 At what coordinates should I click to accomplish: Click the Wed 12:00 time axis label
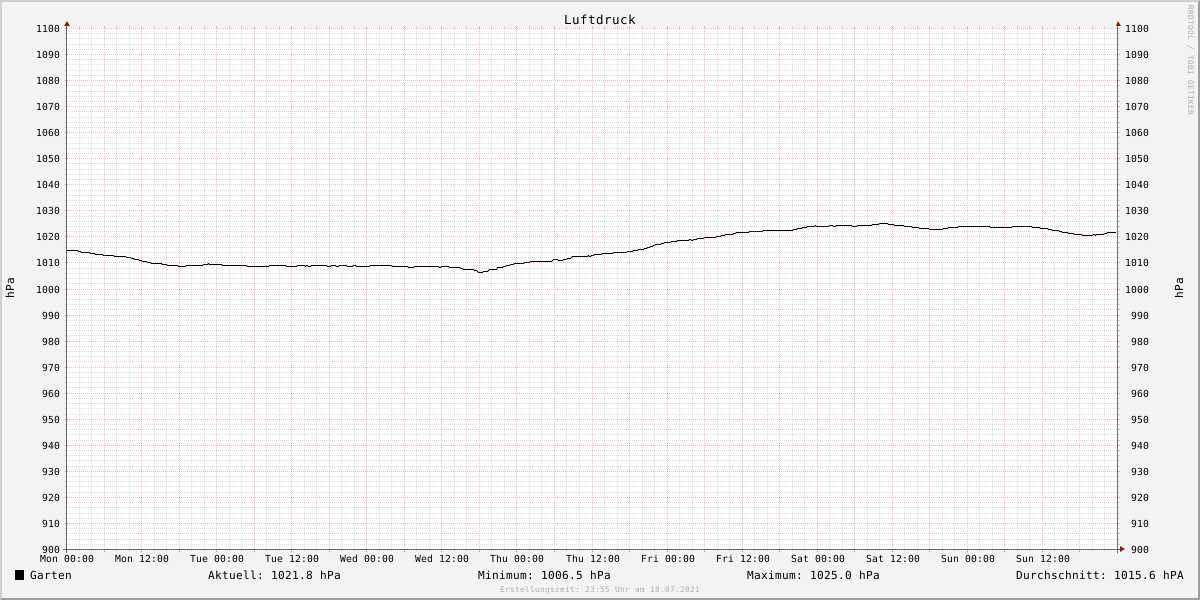point(442,559)
